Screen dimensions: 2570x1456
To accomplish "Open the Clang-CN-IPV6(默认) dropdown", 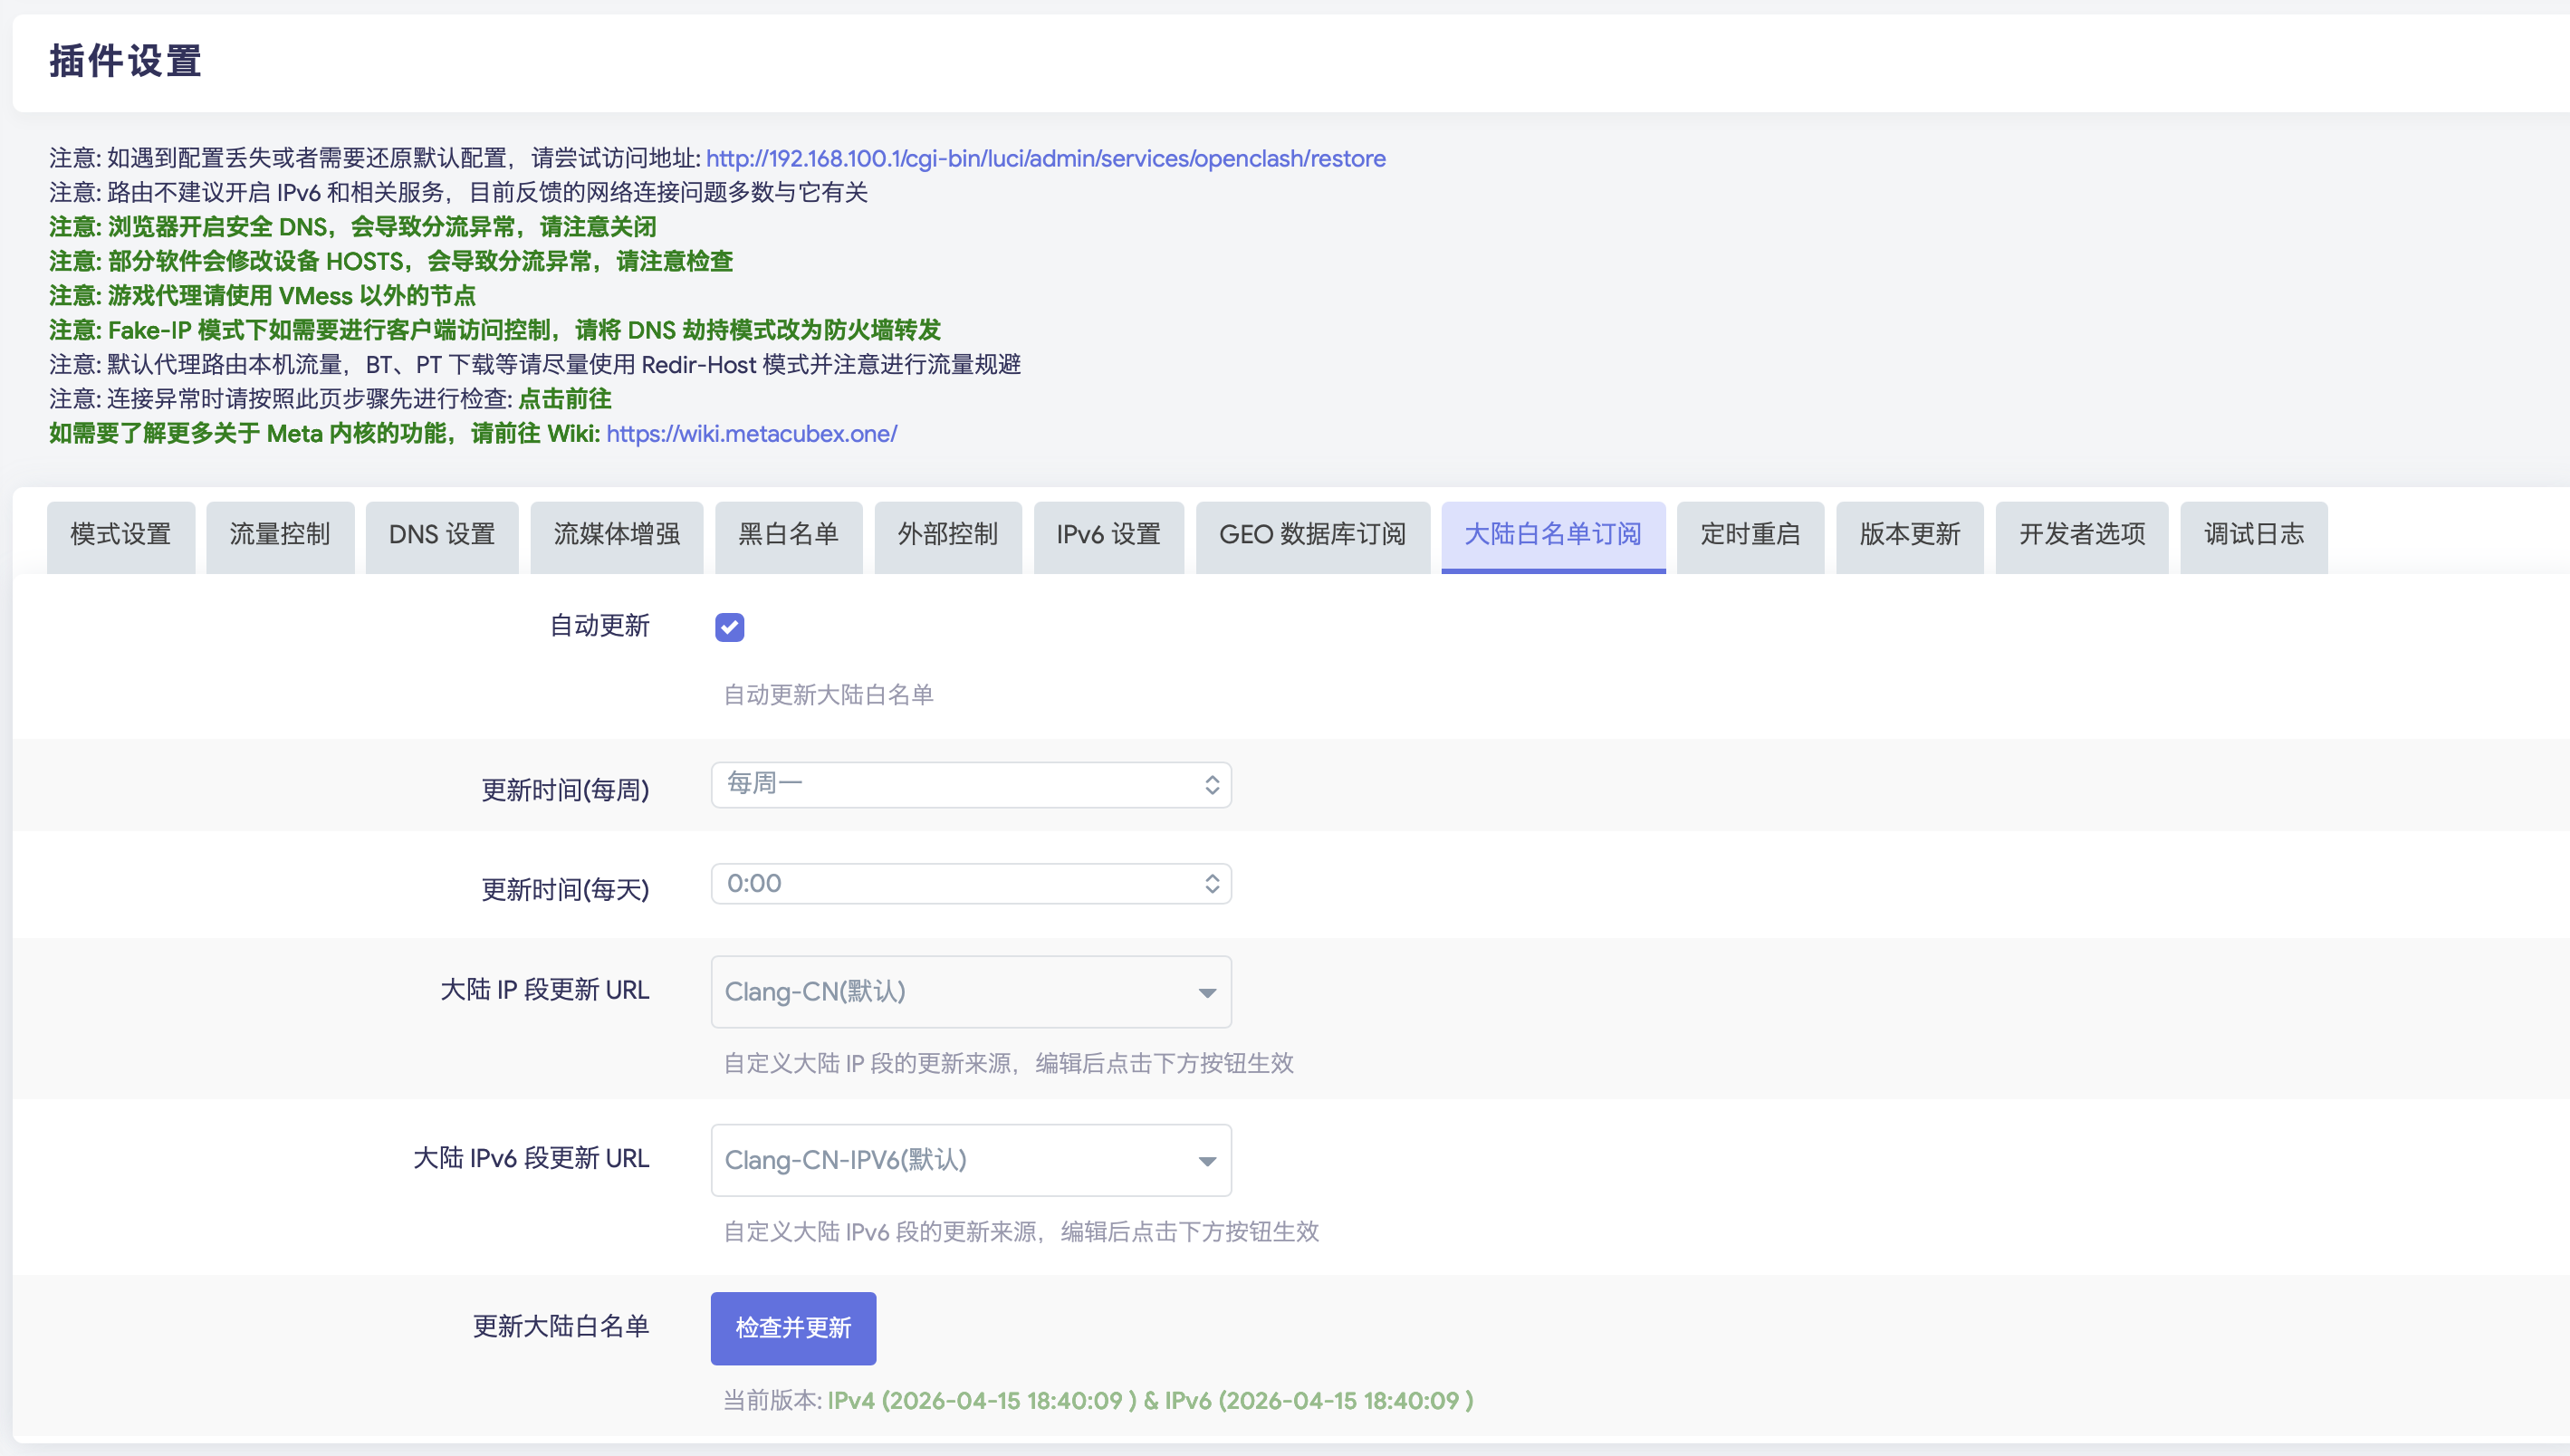I will click(970, 1159).
